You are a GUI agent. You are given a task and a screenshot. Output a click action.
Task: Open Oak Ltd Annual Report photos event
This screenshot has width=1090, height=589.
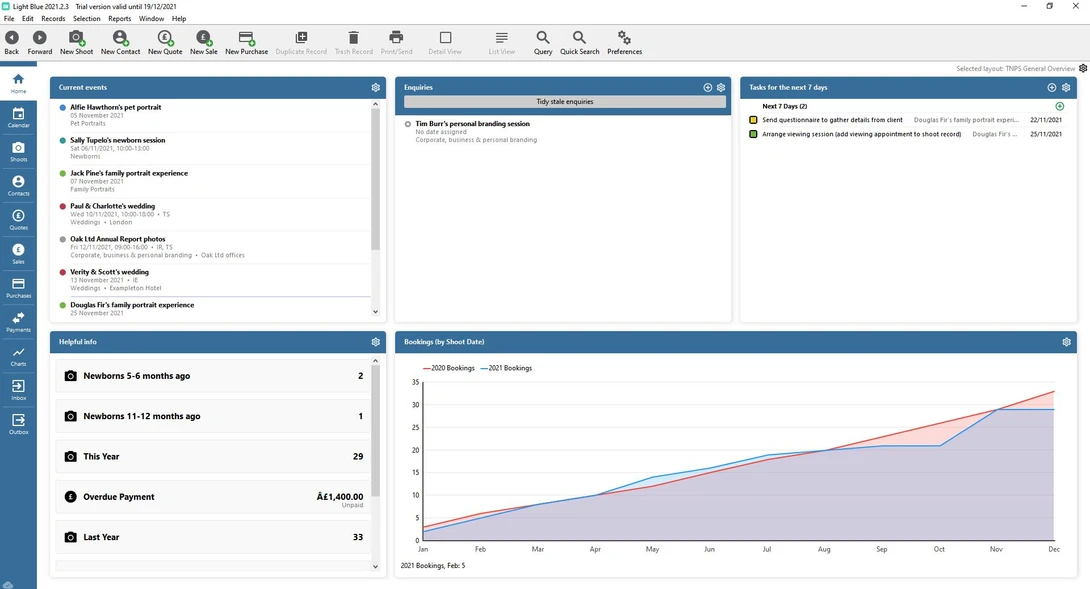coord(212,246)
